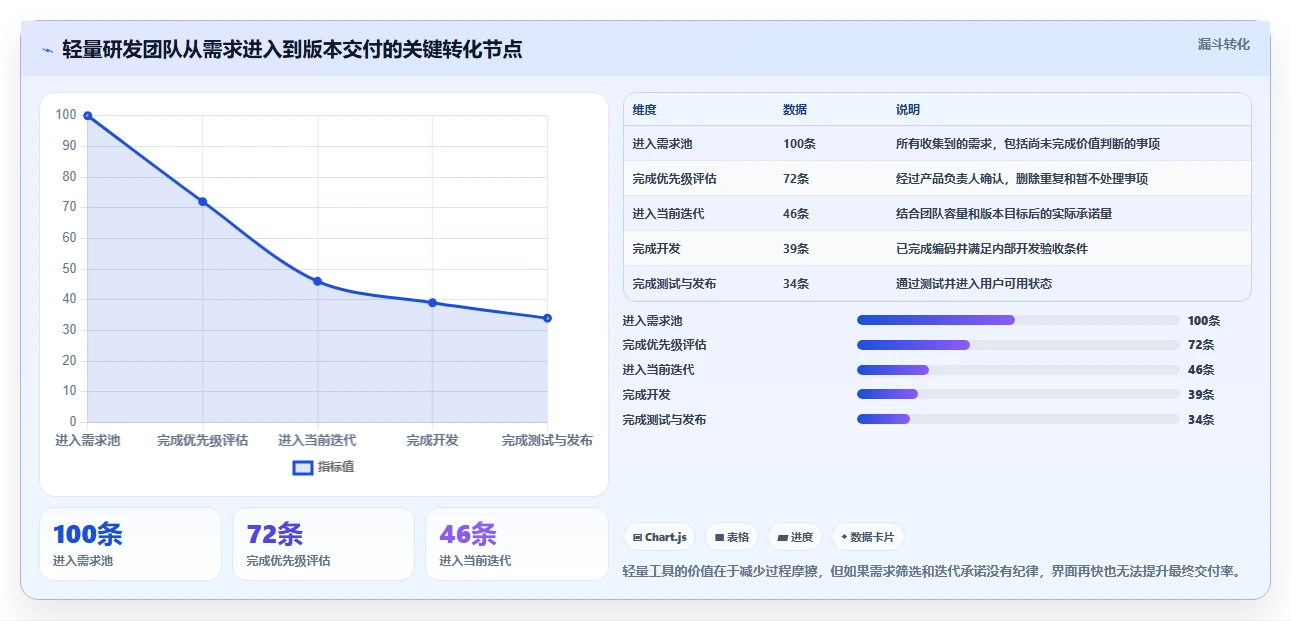The image size is (1291, 621).
Task: Click the 指标值 legend color box
Action: click(302, 467)
